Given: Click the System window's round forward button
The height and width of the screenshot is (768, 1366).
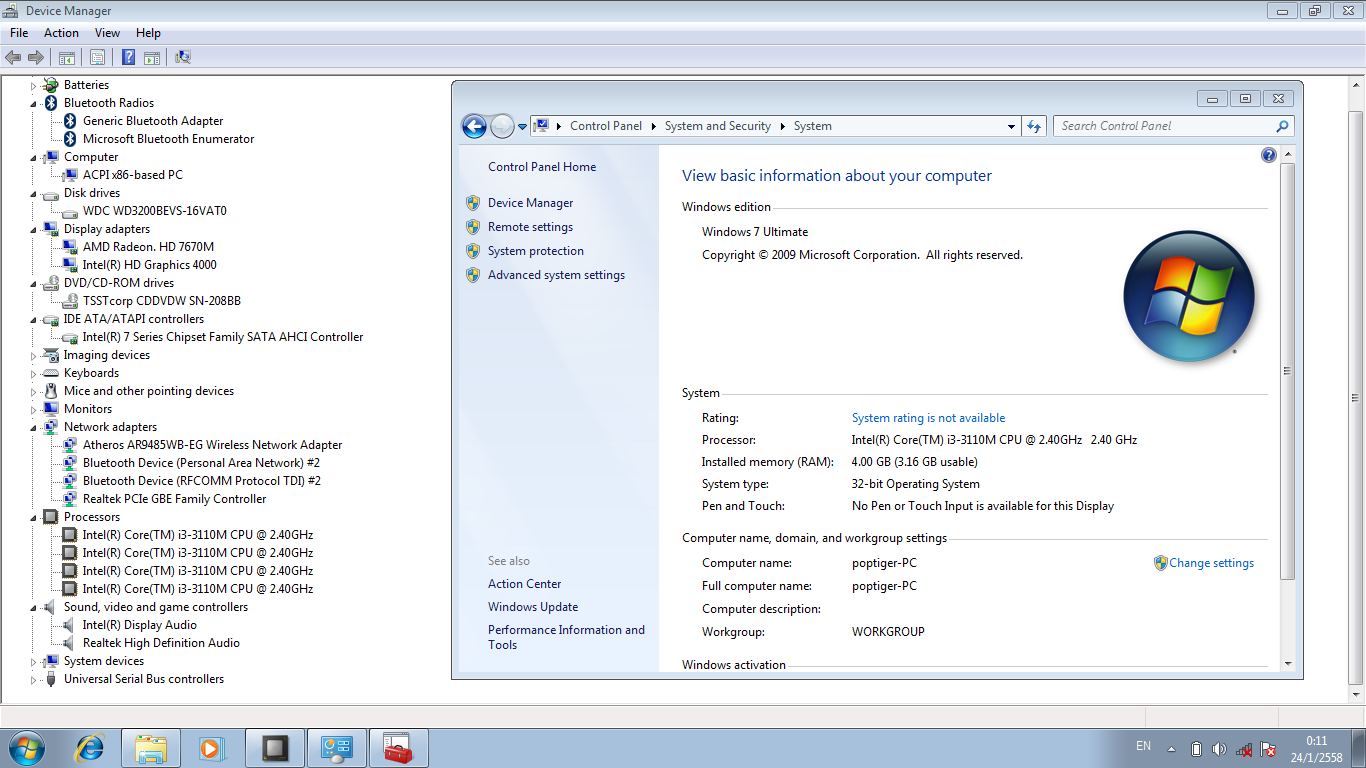Looking at the screenshot, I should [x=502, y=126].
